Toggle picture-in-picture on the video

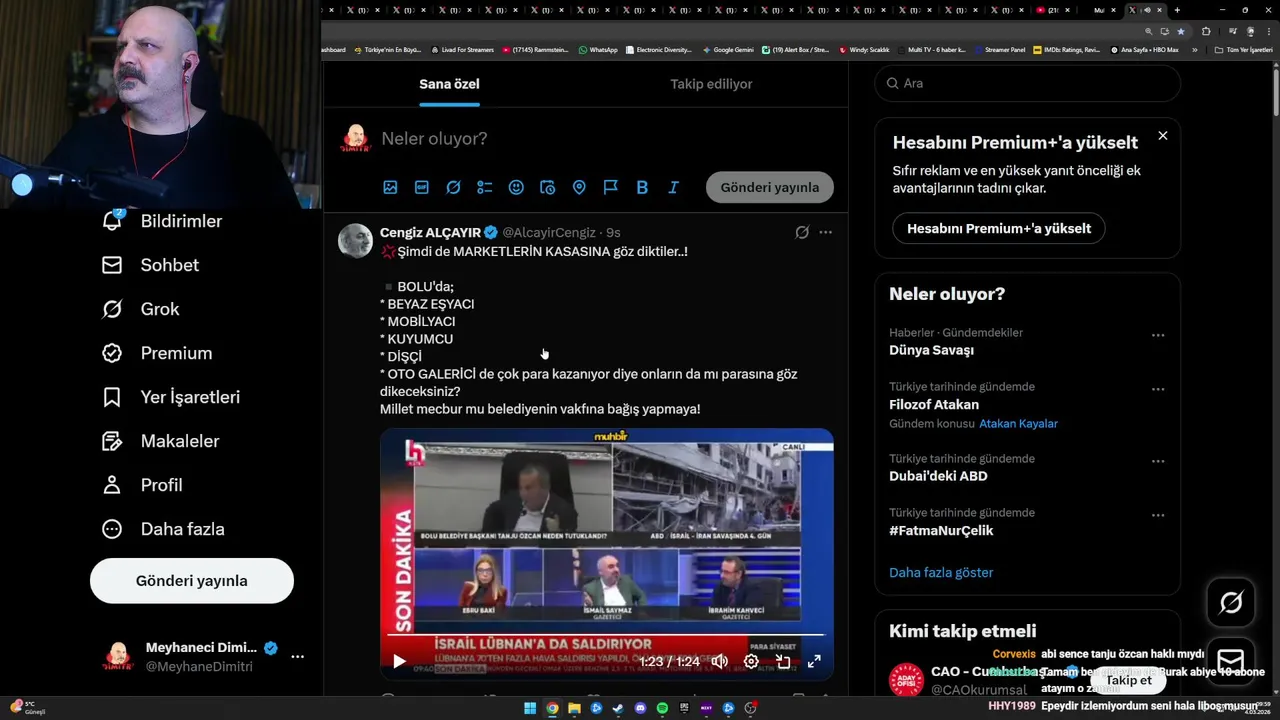tap(783, 661)
